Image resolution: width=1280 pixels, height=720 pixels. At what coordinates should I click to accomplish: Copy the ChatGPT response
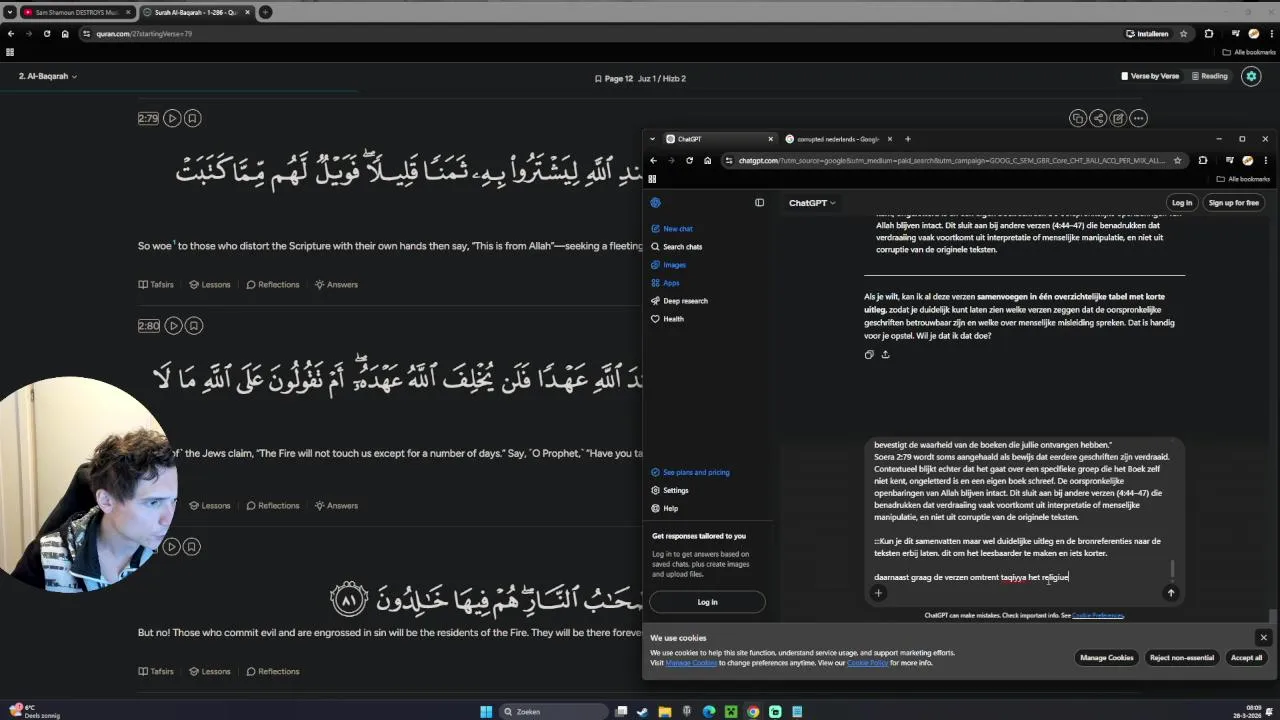(x=869, y=354)
